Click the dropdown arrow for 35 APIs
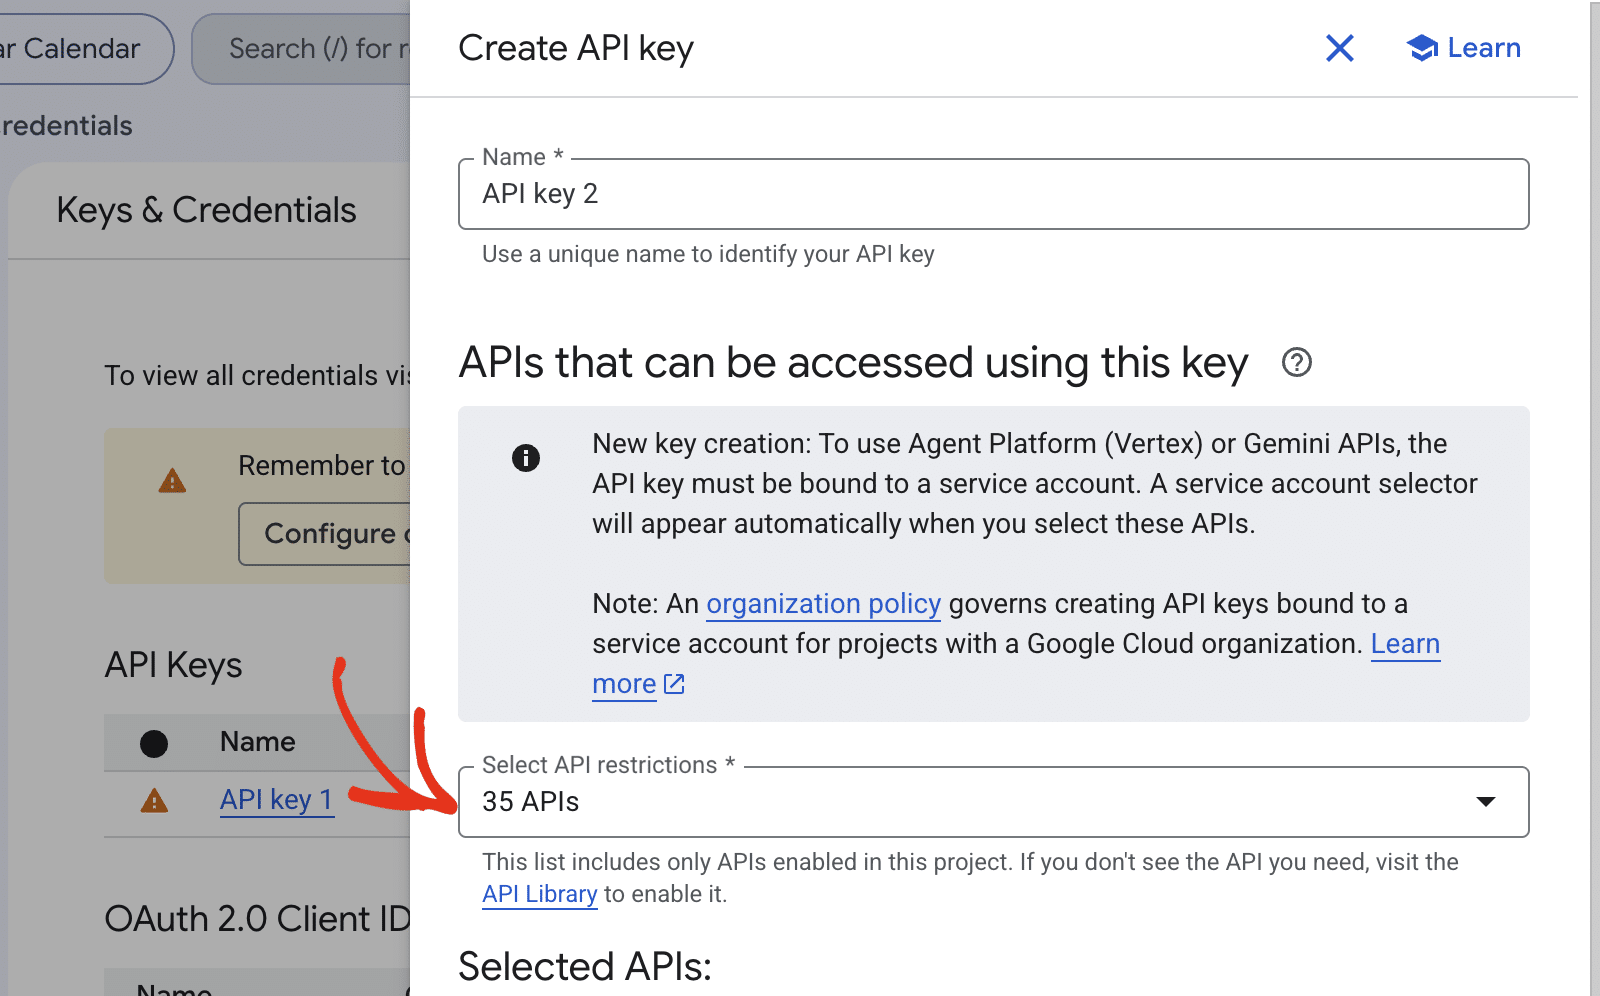This screenshot has width=1600, height=996. 1486,802
